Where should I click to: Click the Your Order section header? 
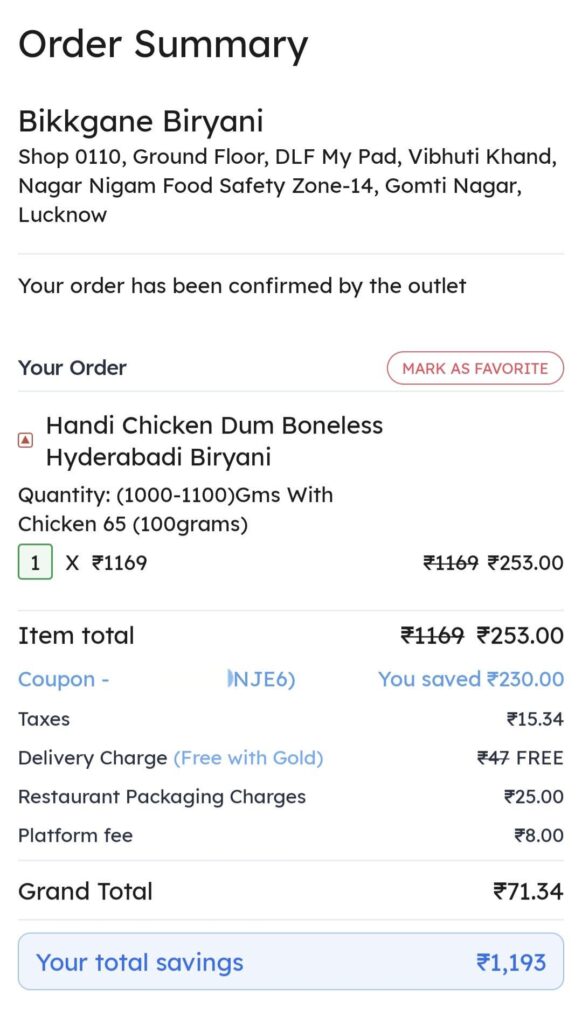pyautogui.click(x=71, y=368)
